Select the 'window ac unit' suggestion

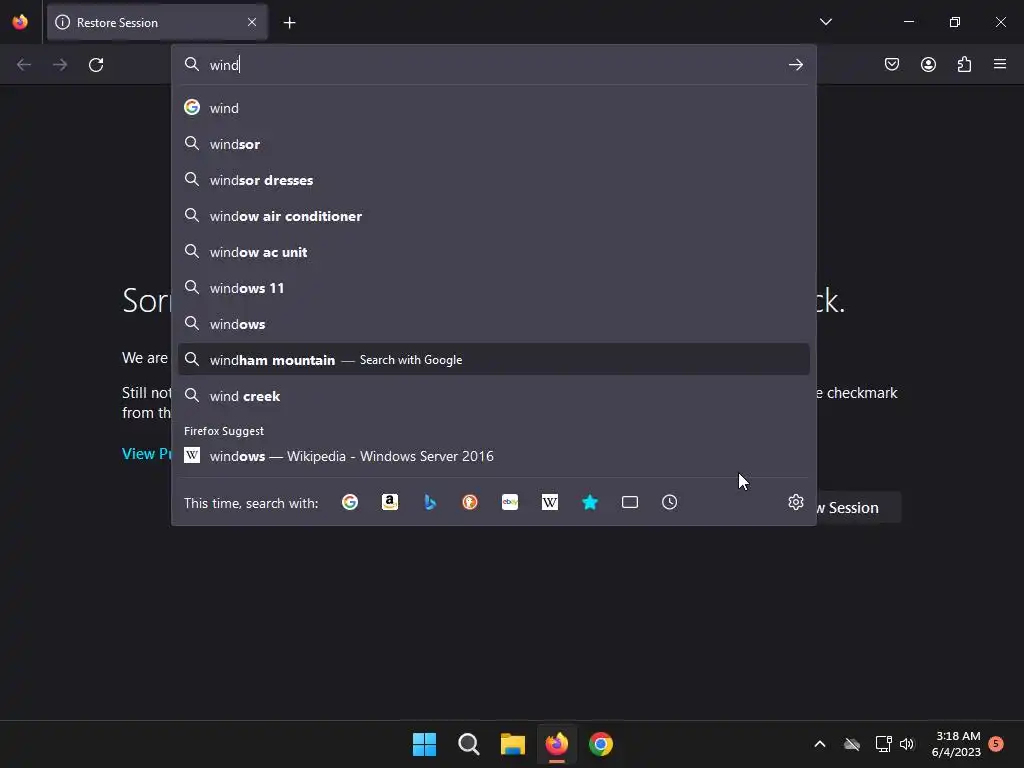tap(494, 251)
